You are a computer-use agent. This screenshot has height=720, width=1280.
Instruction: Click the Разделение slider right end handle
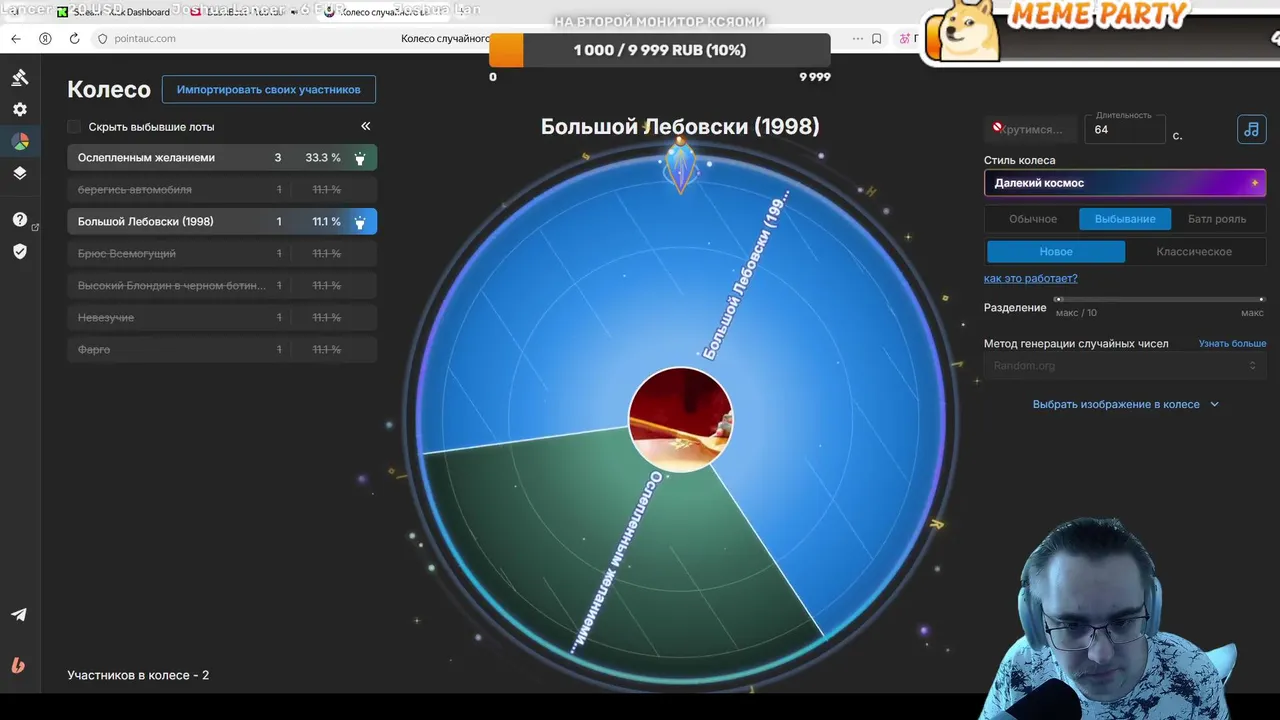(1262, 299)
